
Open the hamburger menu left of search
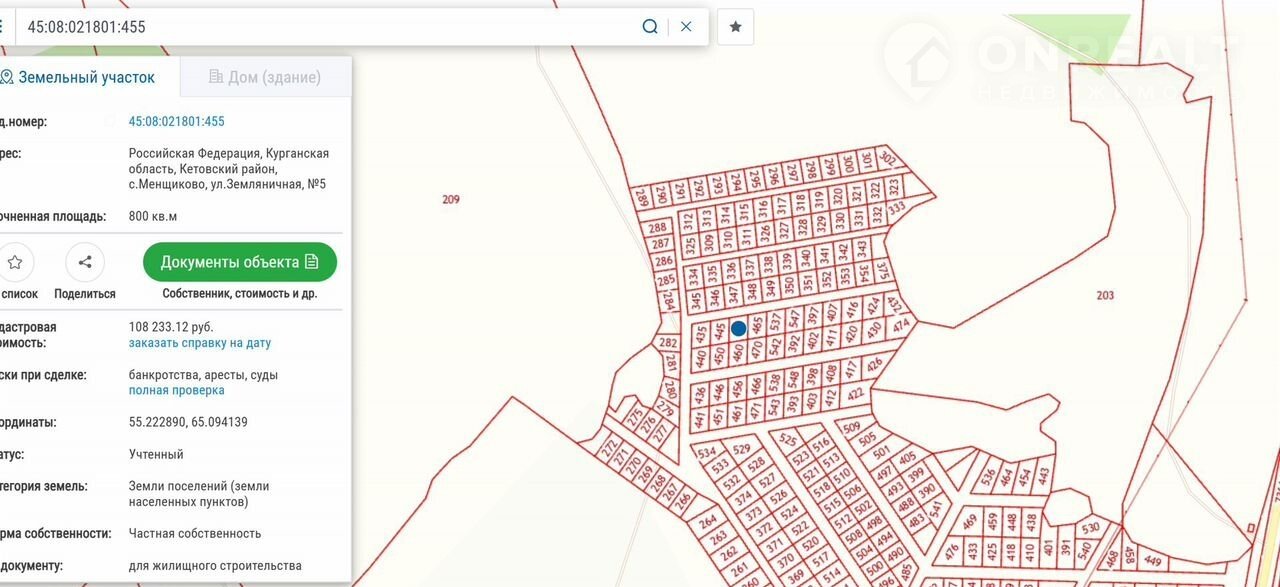[2, 27]
